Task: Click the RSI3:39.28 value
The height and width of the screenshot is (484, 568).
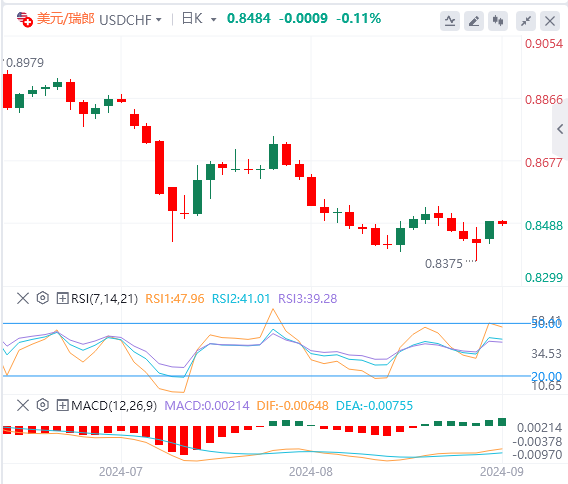Action: coord(308,299)
